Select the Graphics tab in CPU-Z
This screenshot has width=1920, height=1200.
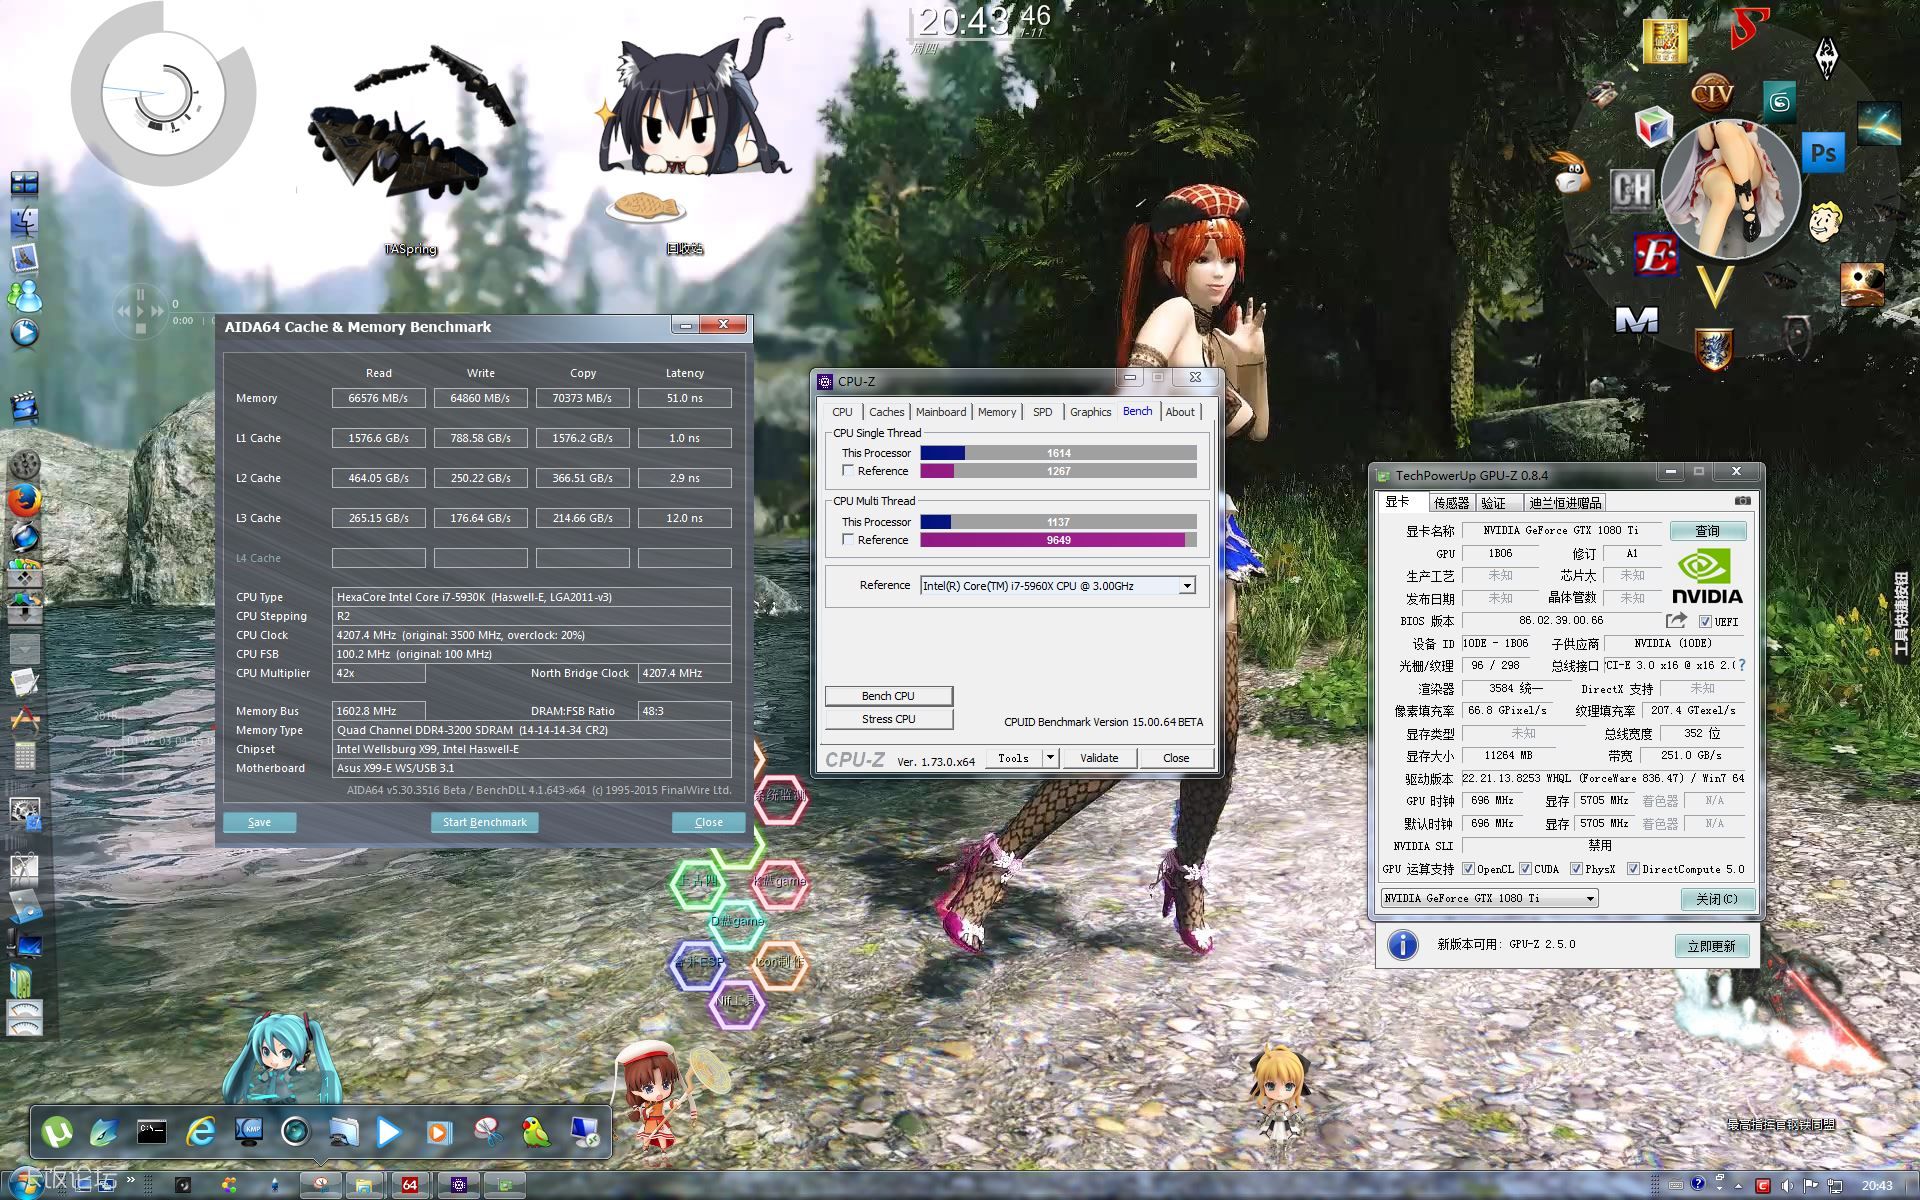click(x=1090, y=412)
